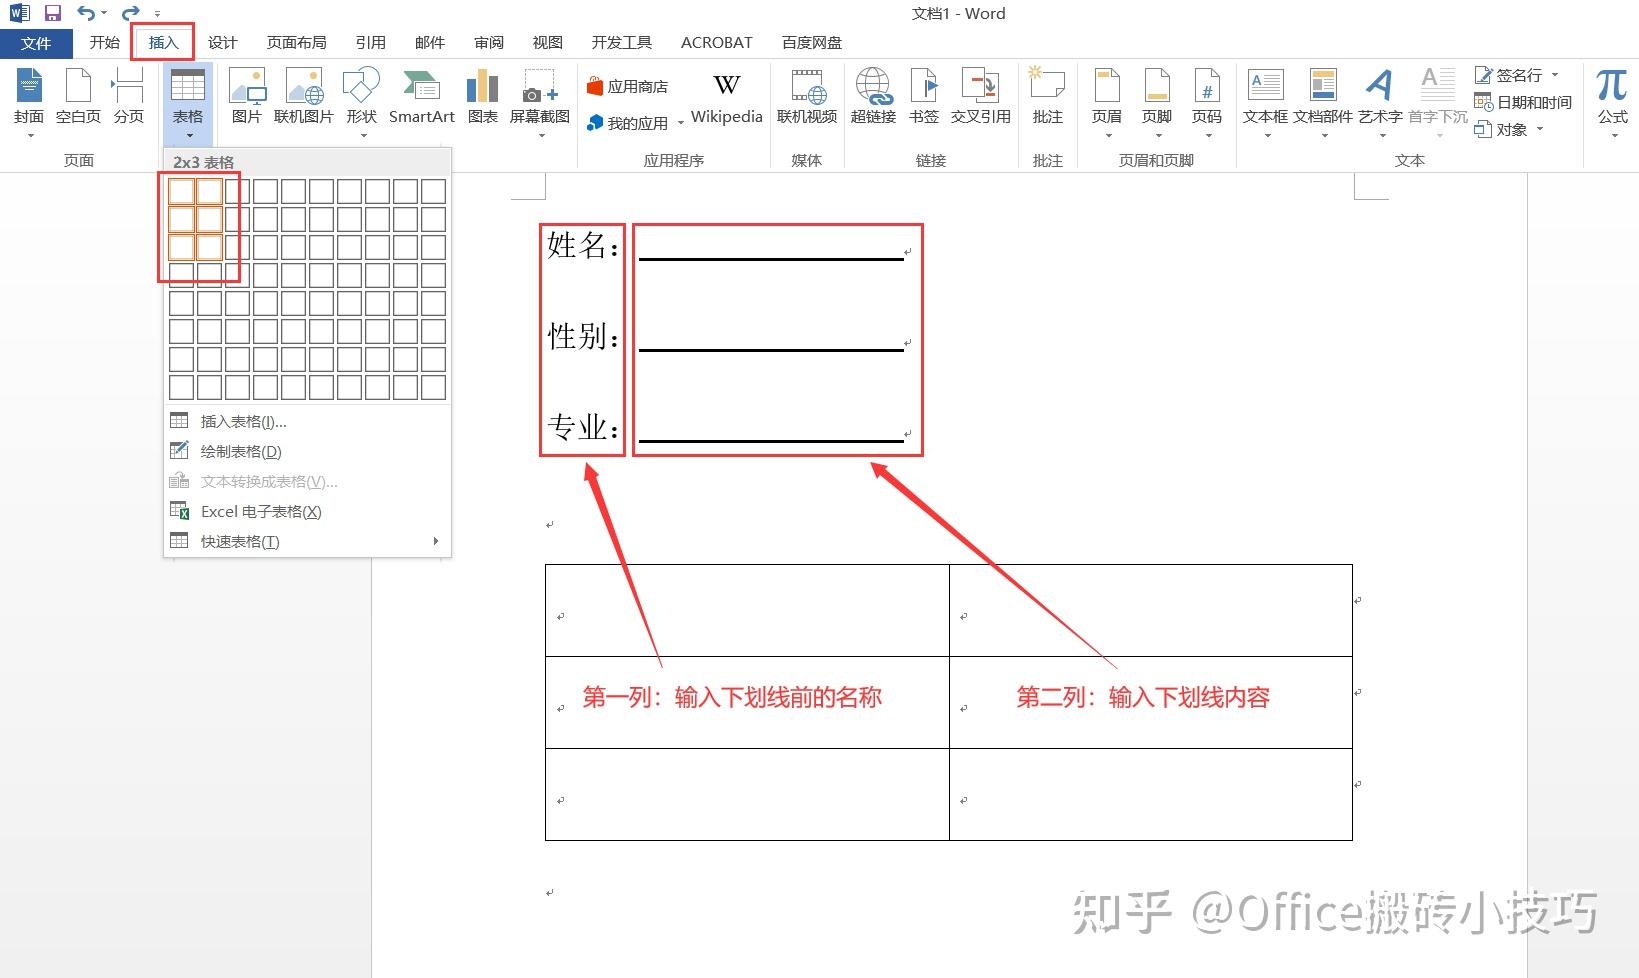
Task: Insert an online picture (联机图片)
Action: pyautogui.click(x=303, y=98)
